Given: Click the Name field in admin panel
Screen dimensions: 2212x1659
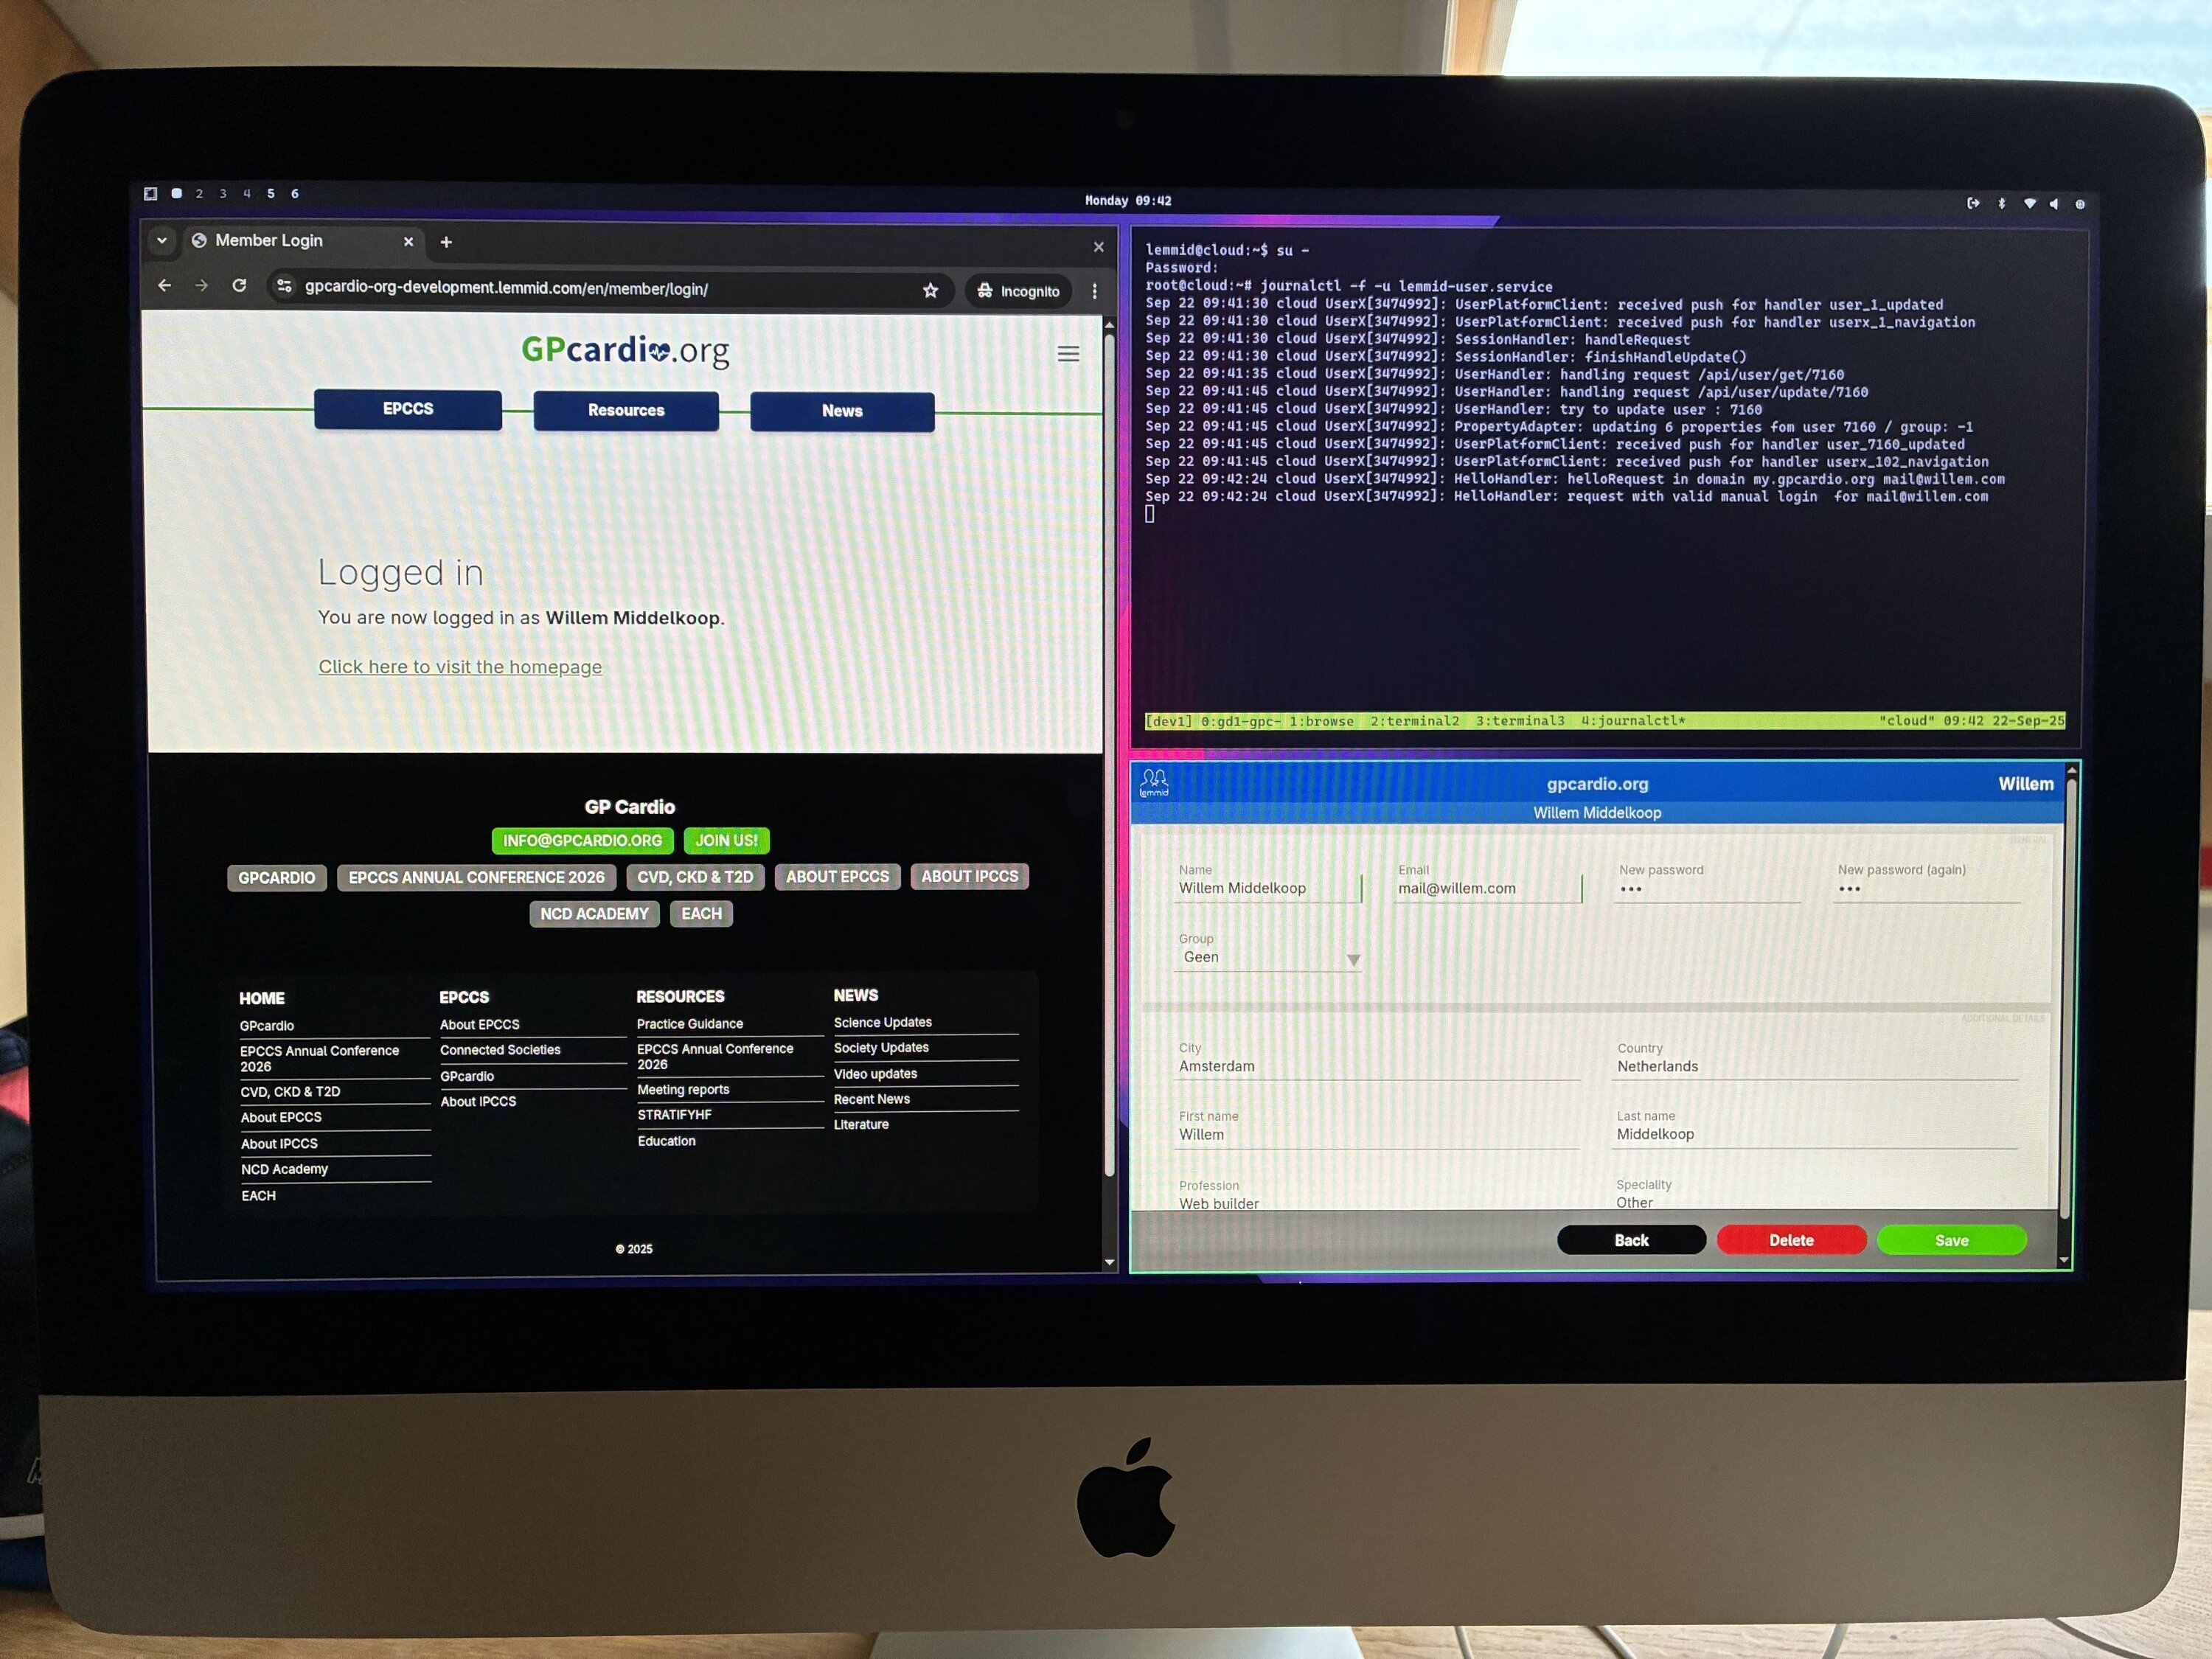Looking at the screenshot, I should point(1268,888).
